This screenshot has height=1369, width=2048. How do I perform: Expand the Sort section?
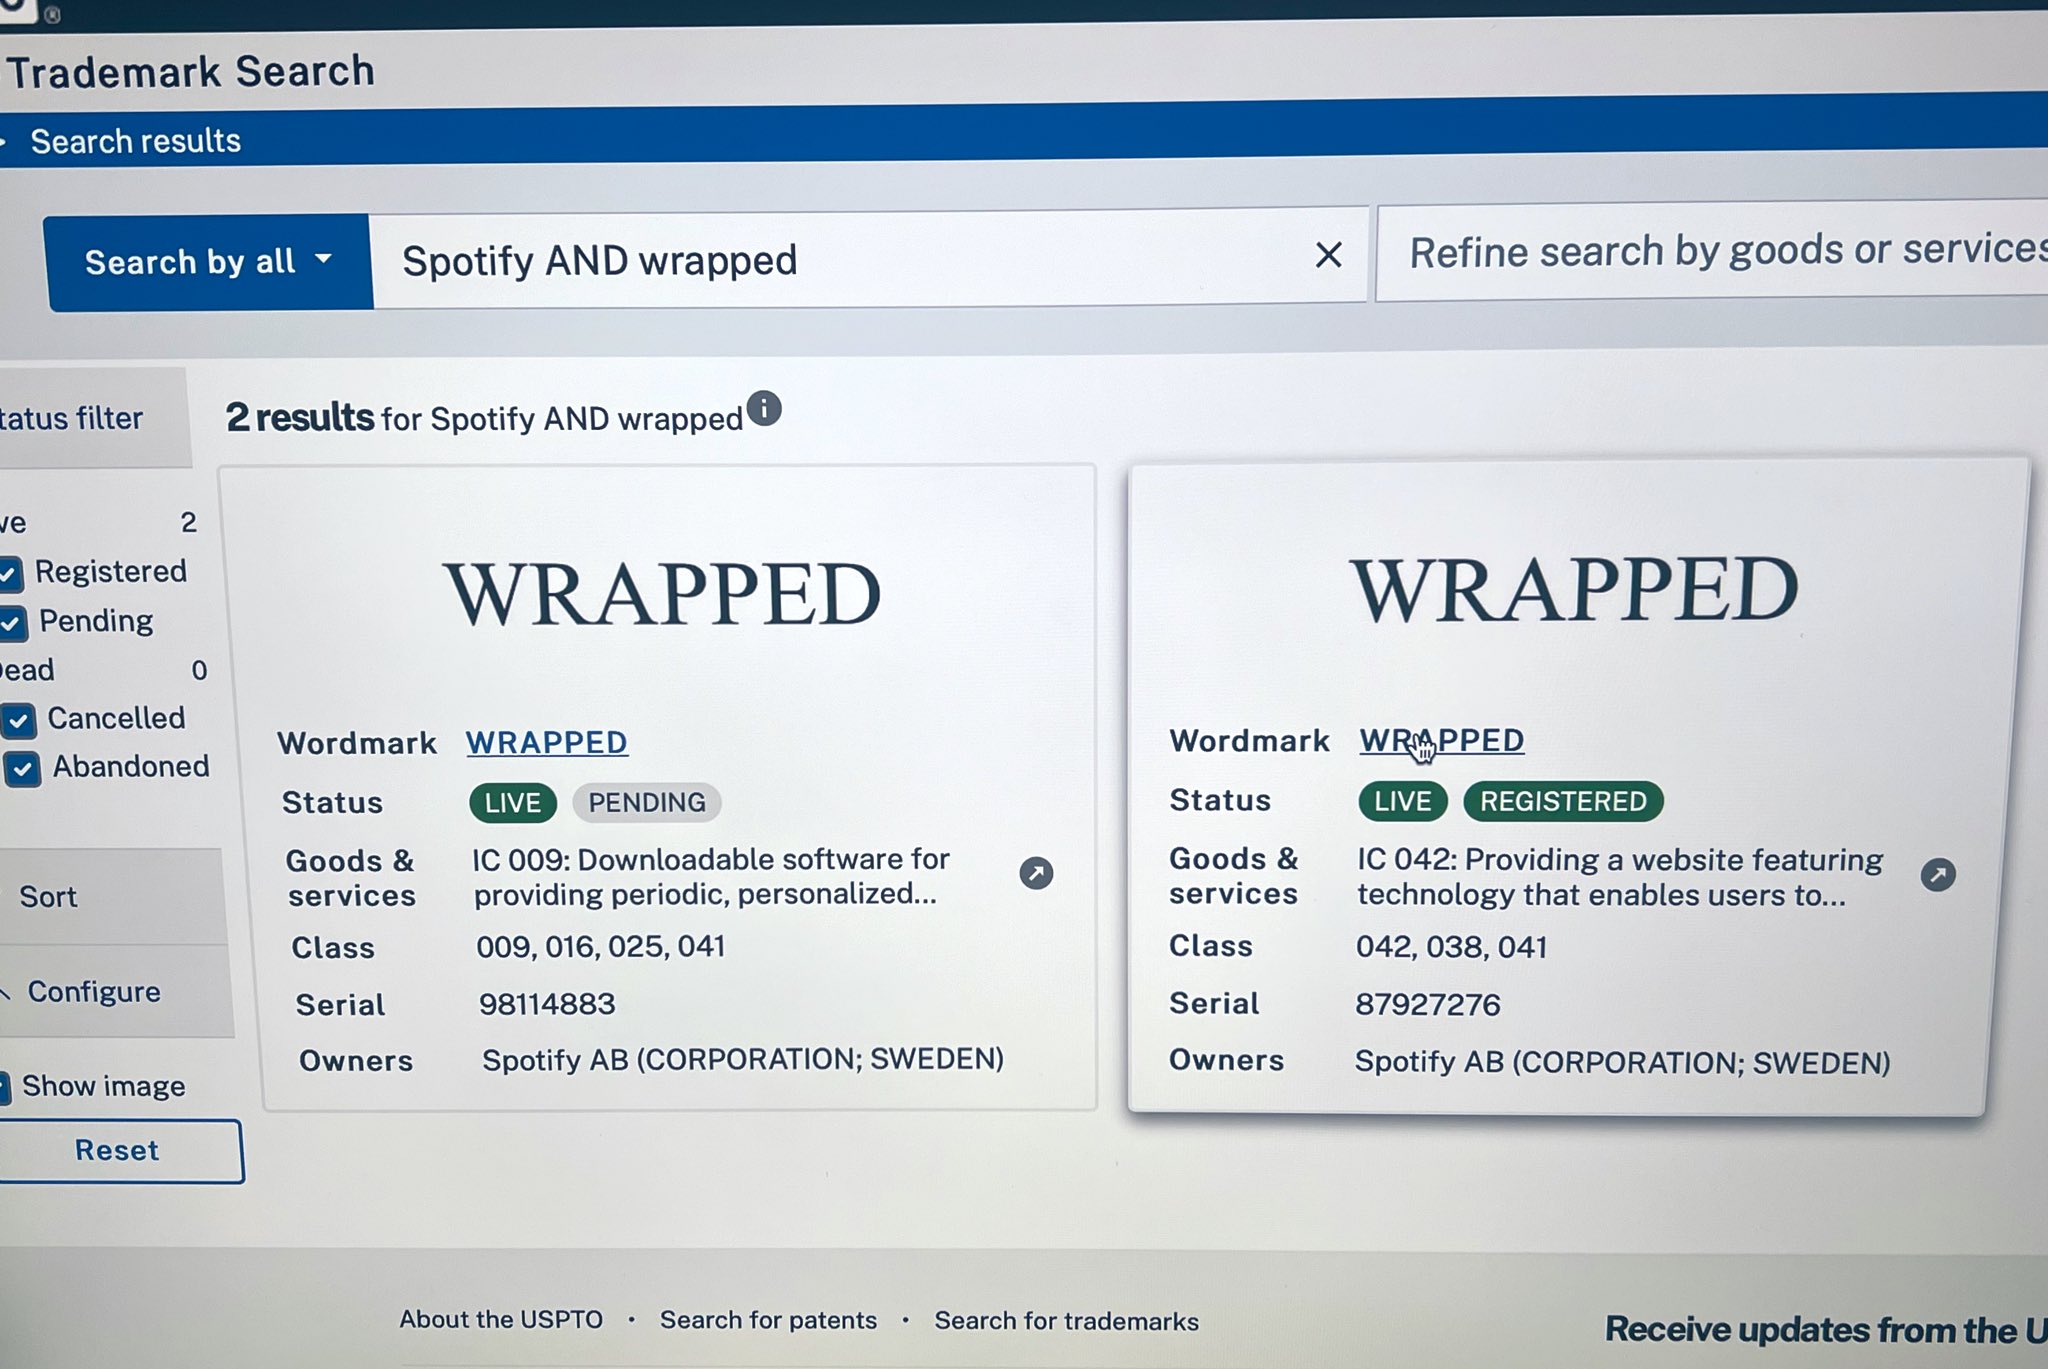[x=48, y=897]
